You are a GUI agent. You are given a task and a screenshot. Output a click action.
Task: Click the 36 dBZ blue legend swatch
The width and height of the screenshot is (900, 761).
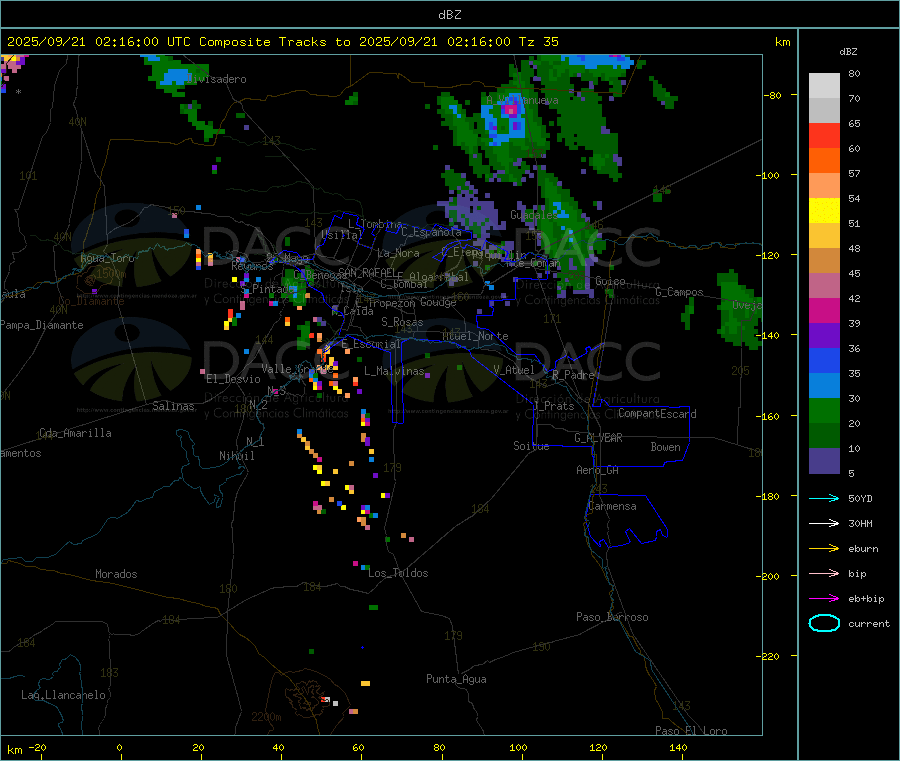tap(824, 360)
